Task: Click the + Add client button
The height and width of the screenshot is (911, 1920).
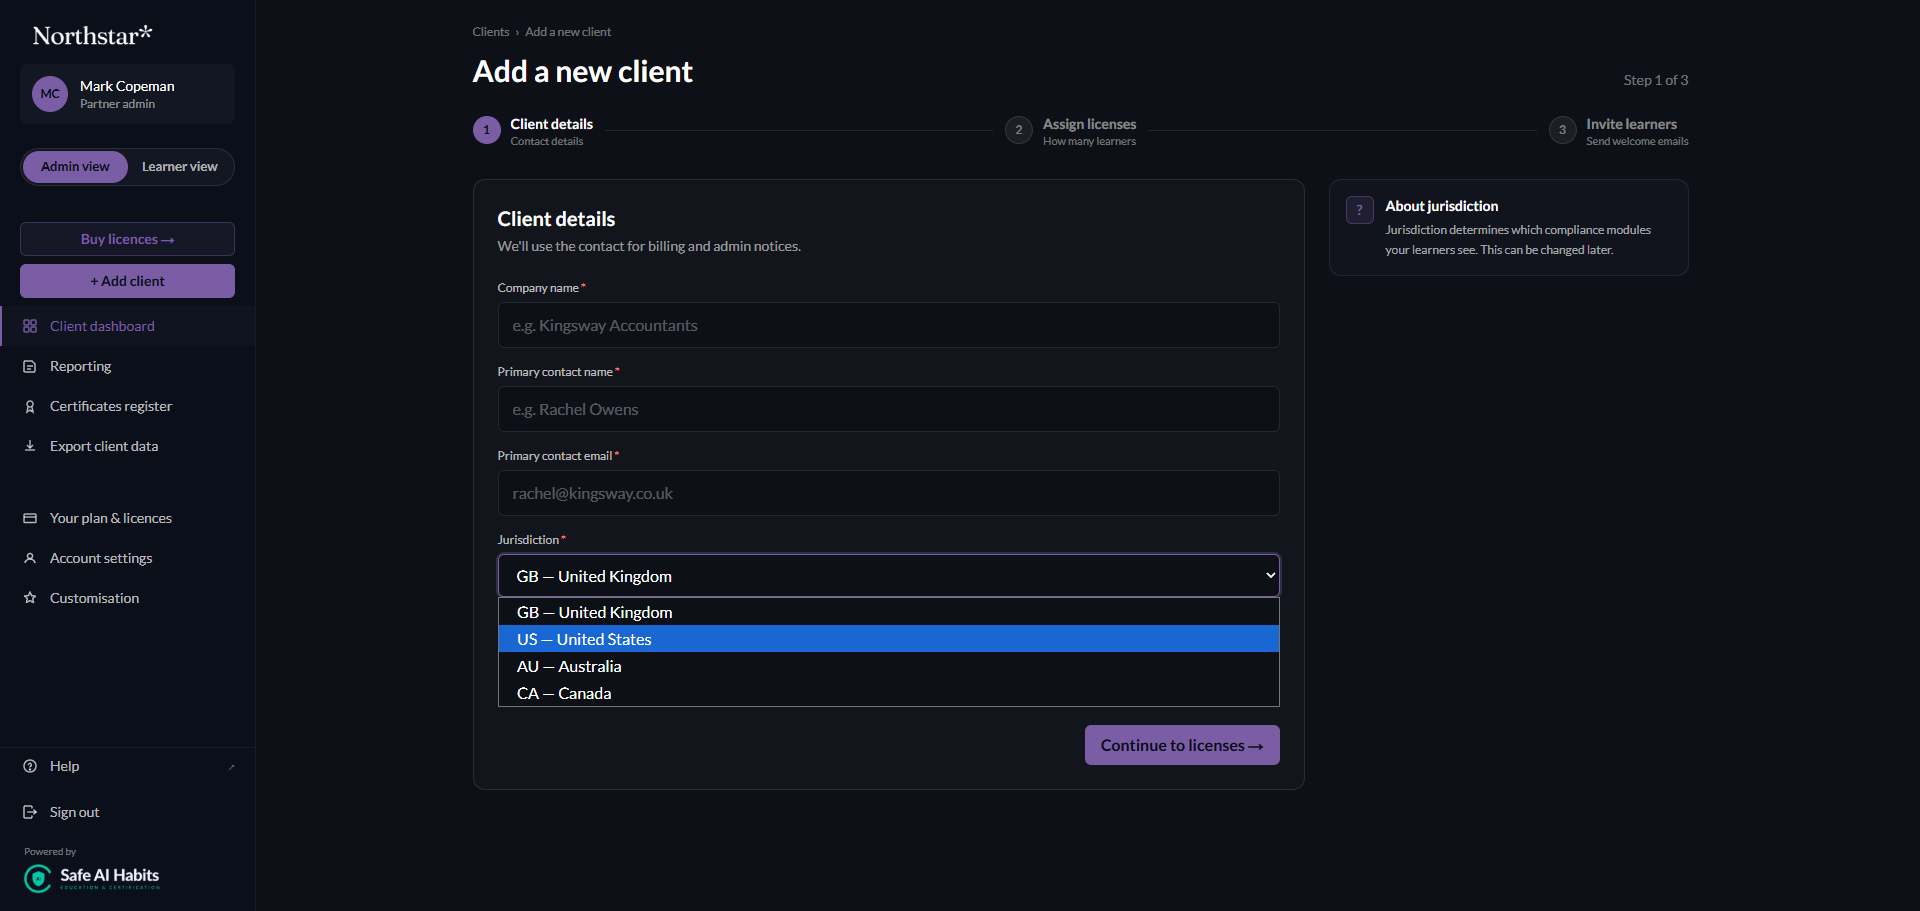Action: pyautogui.click(x=127, y=281)
